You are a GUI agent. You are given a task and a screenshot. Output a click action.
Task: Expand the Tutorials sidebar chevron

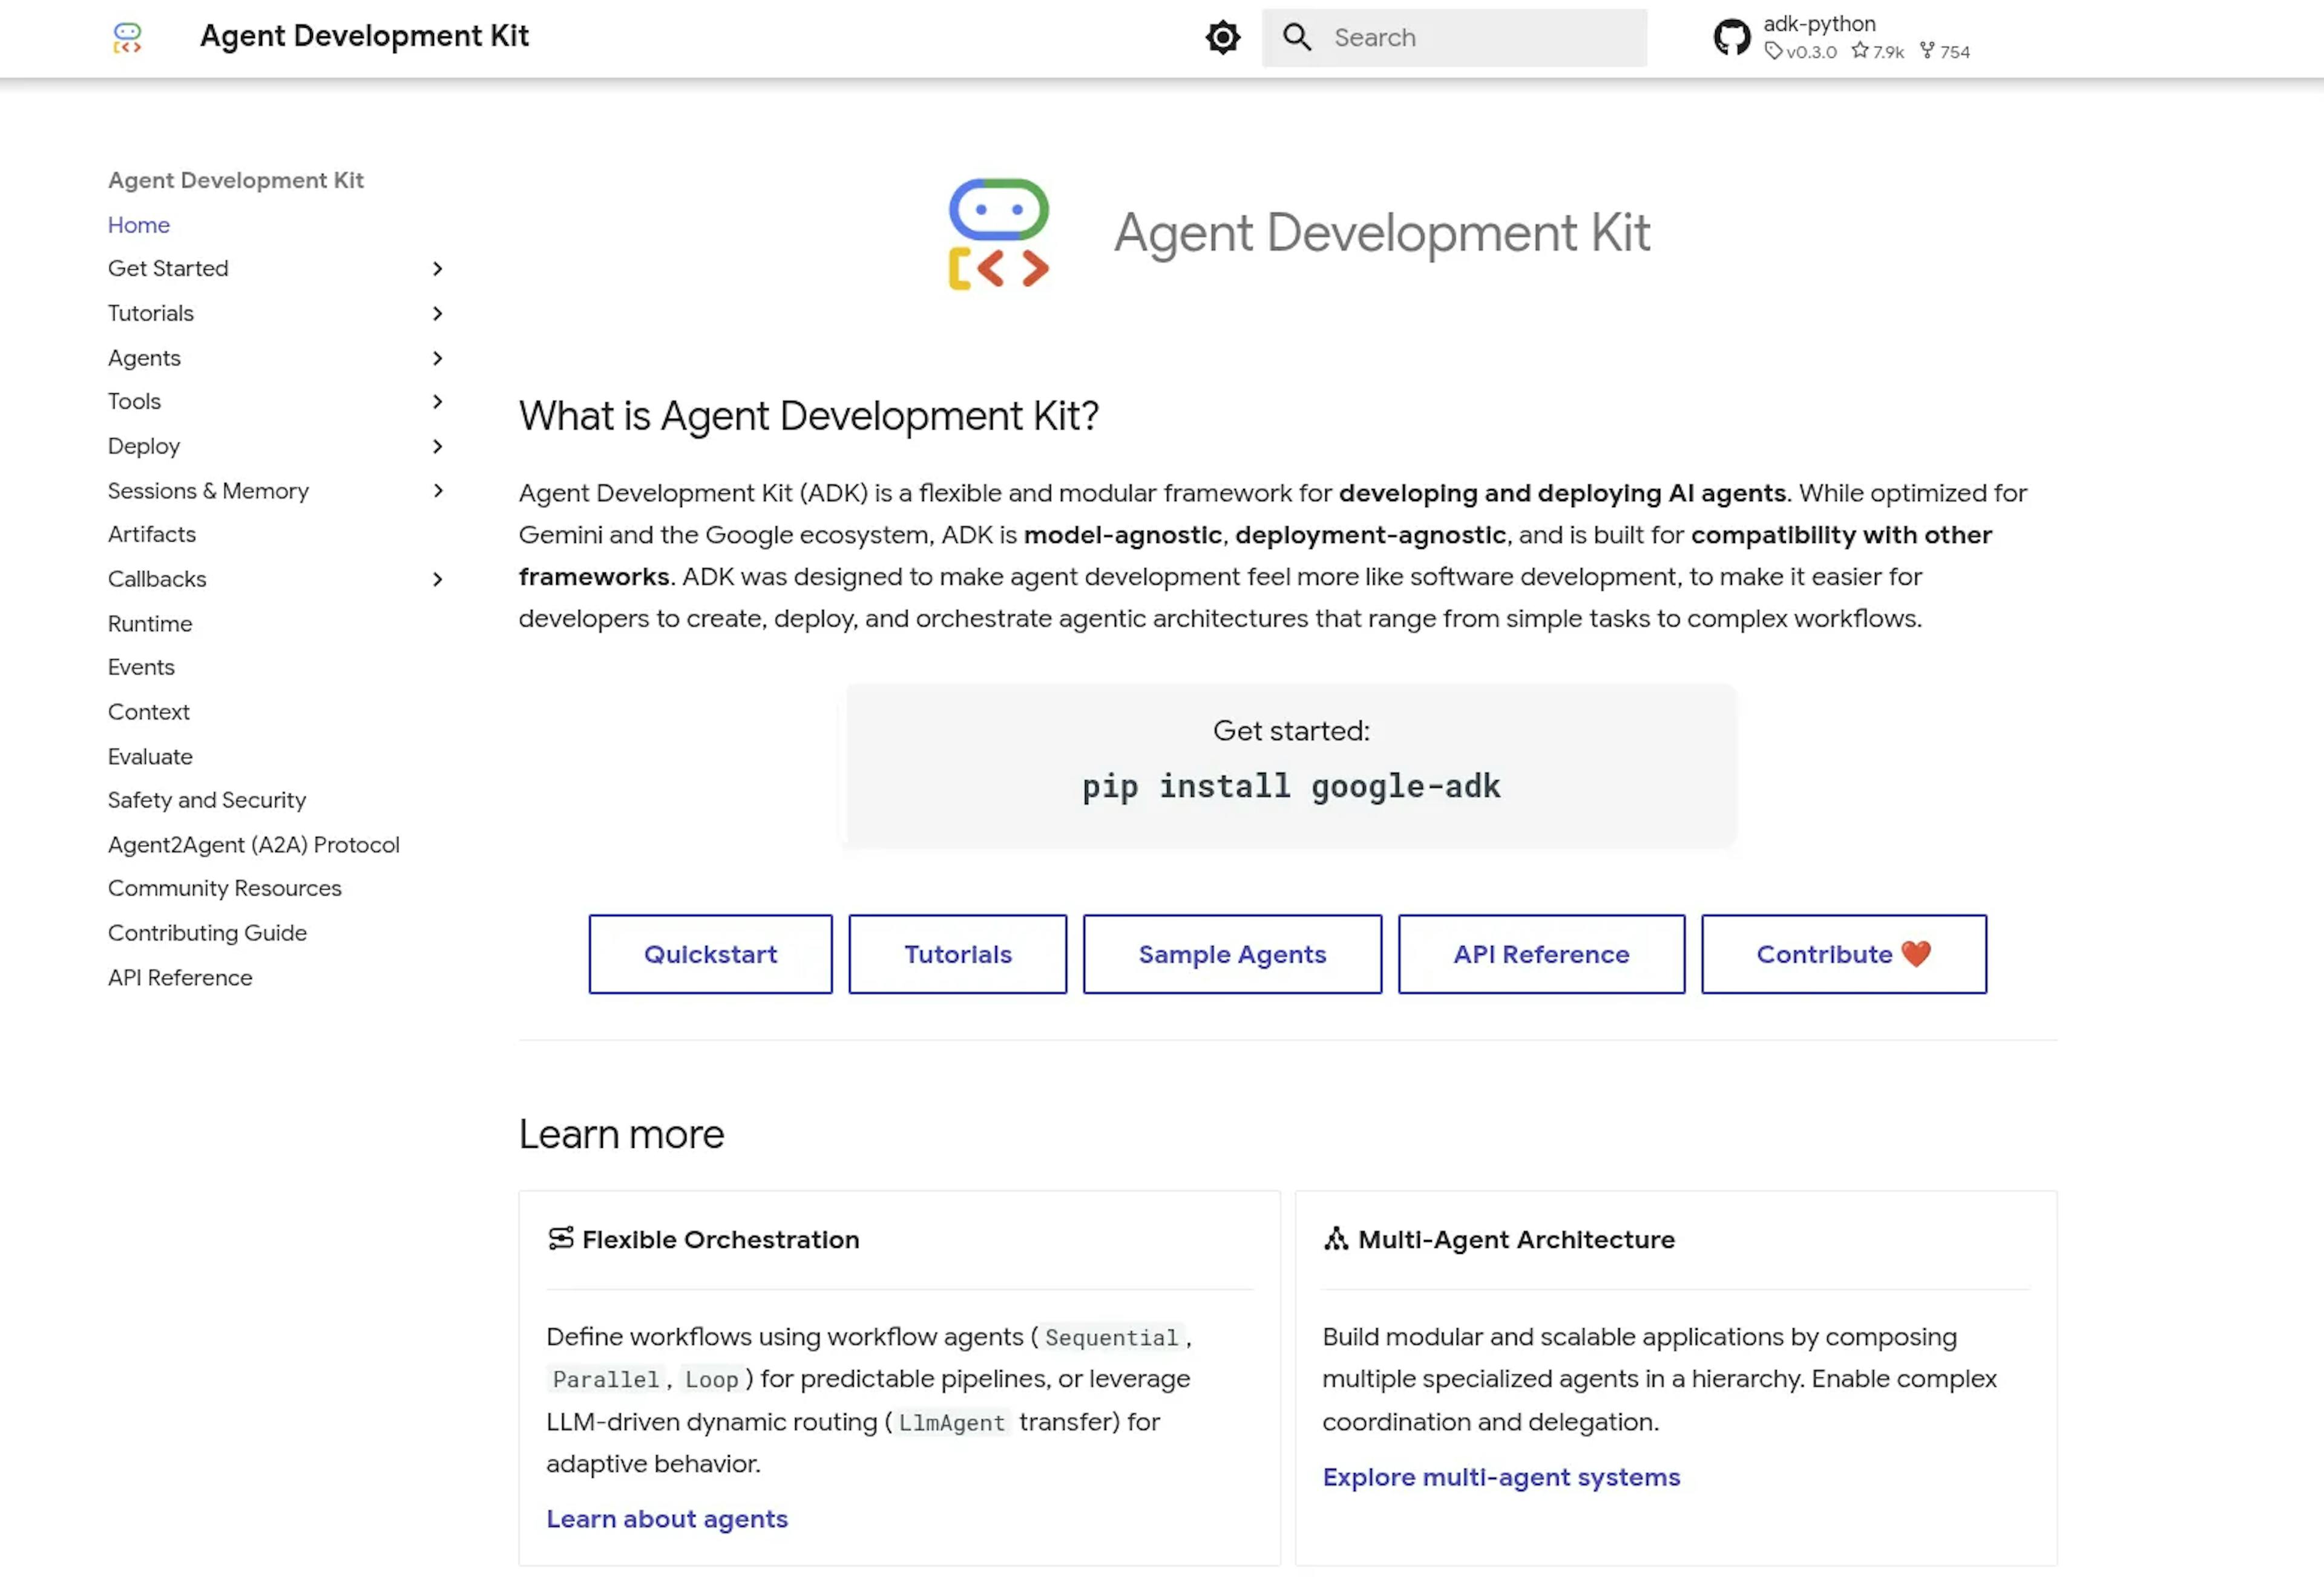pyautogui.click(x=437, y=313)
